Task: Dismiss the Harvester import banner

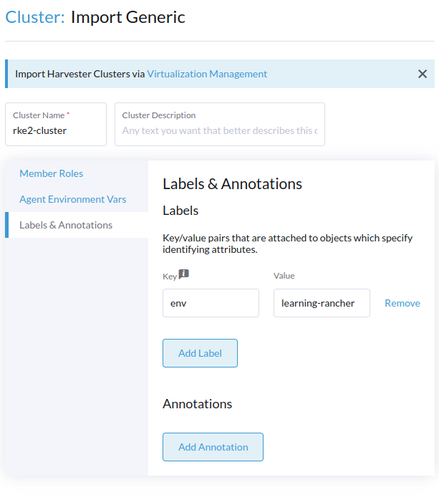Action: 422,74
